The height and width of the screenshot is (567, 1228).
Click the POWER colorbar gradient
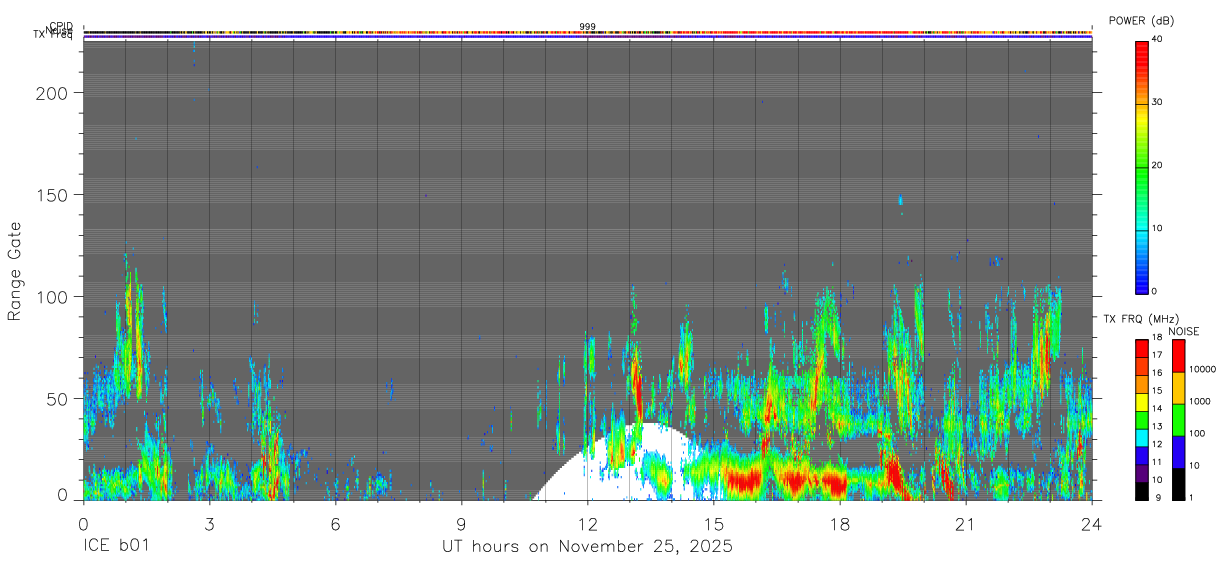[1142, 166]
